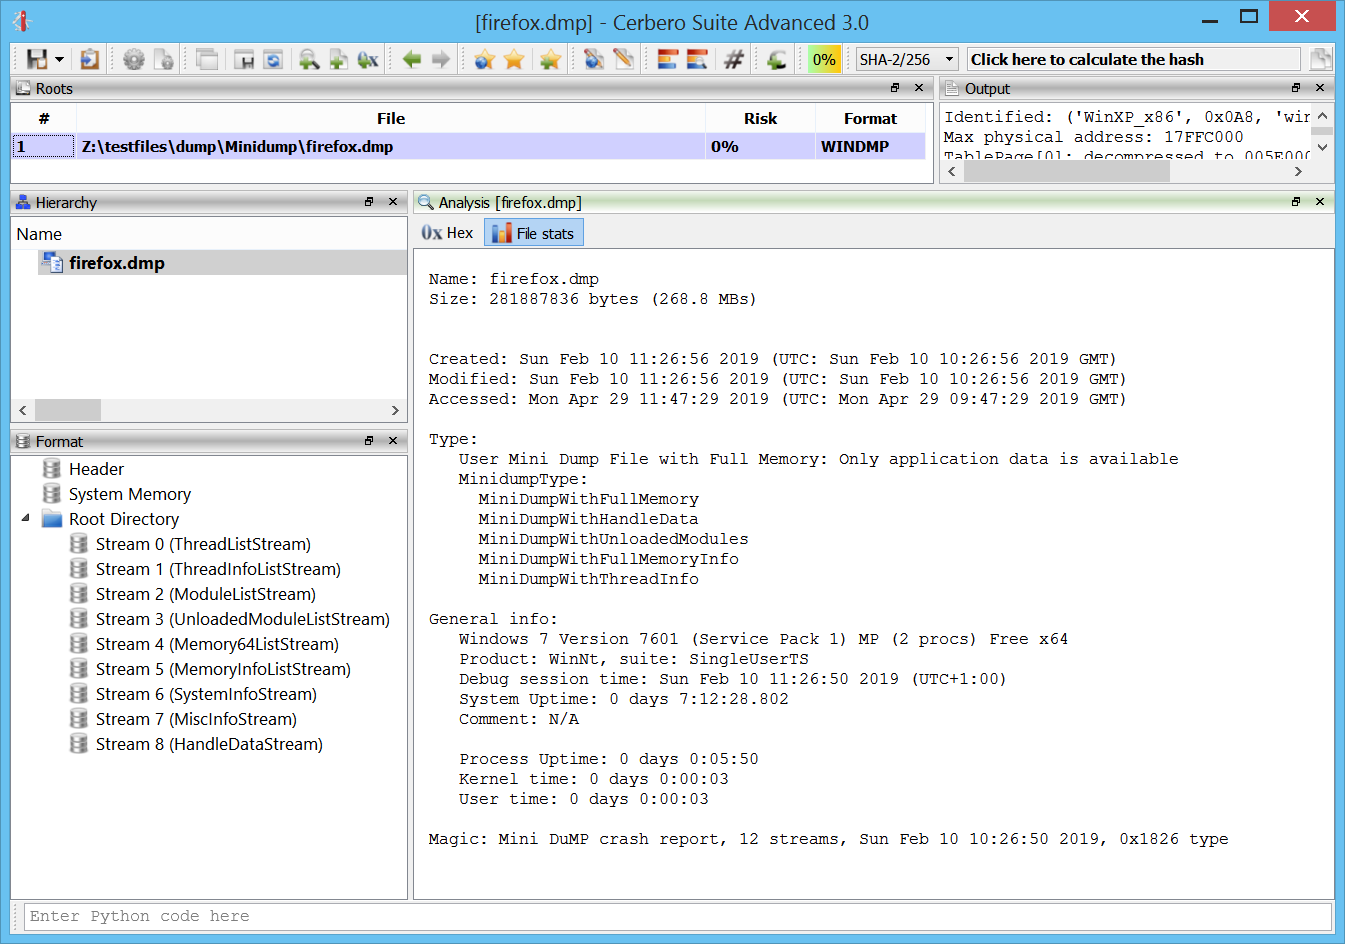Click here to calculate the hash field

pyautogui.click(x=1134, y=59)
